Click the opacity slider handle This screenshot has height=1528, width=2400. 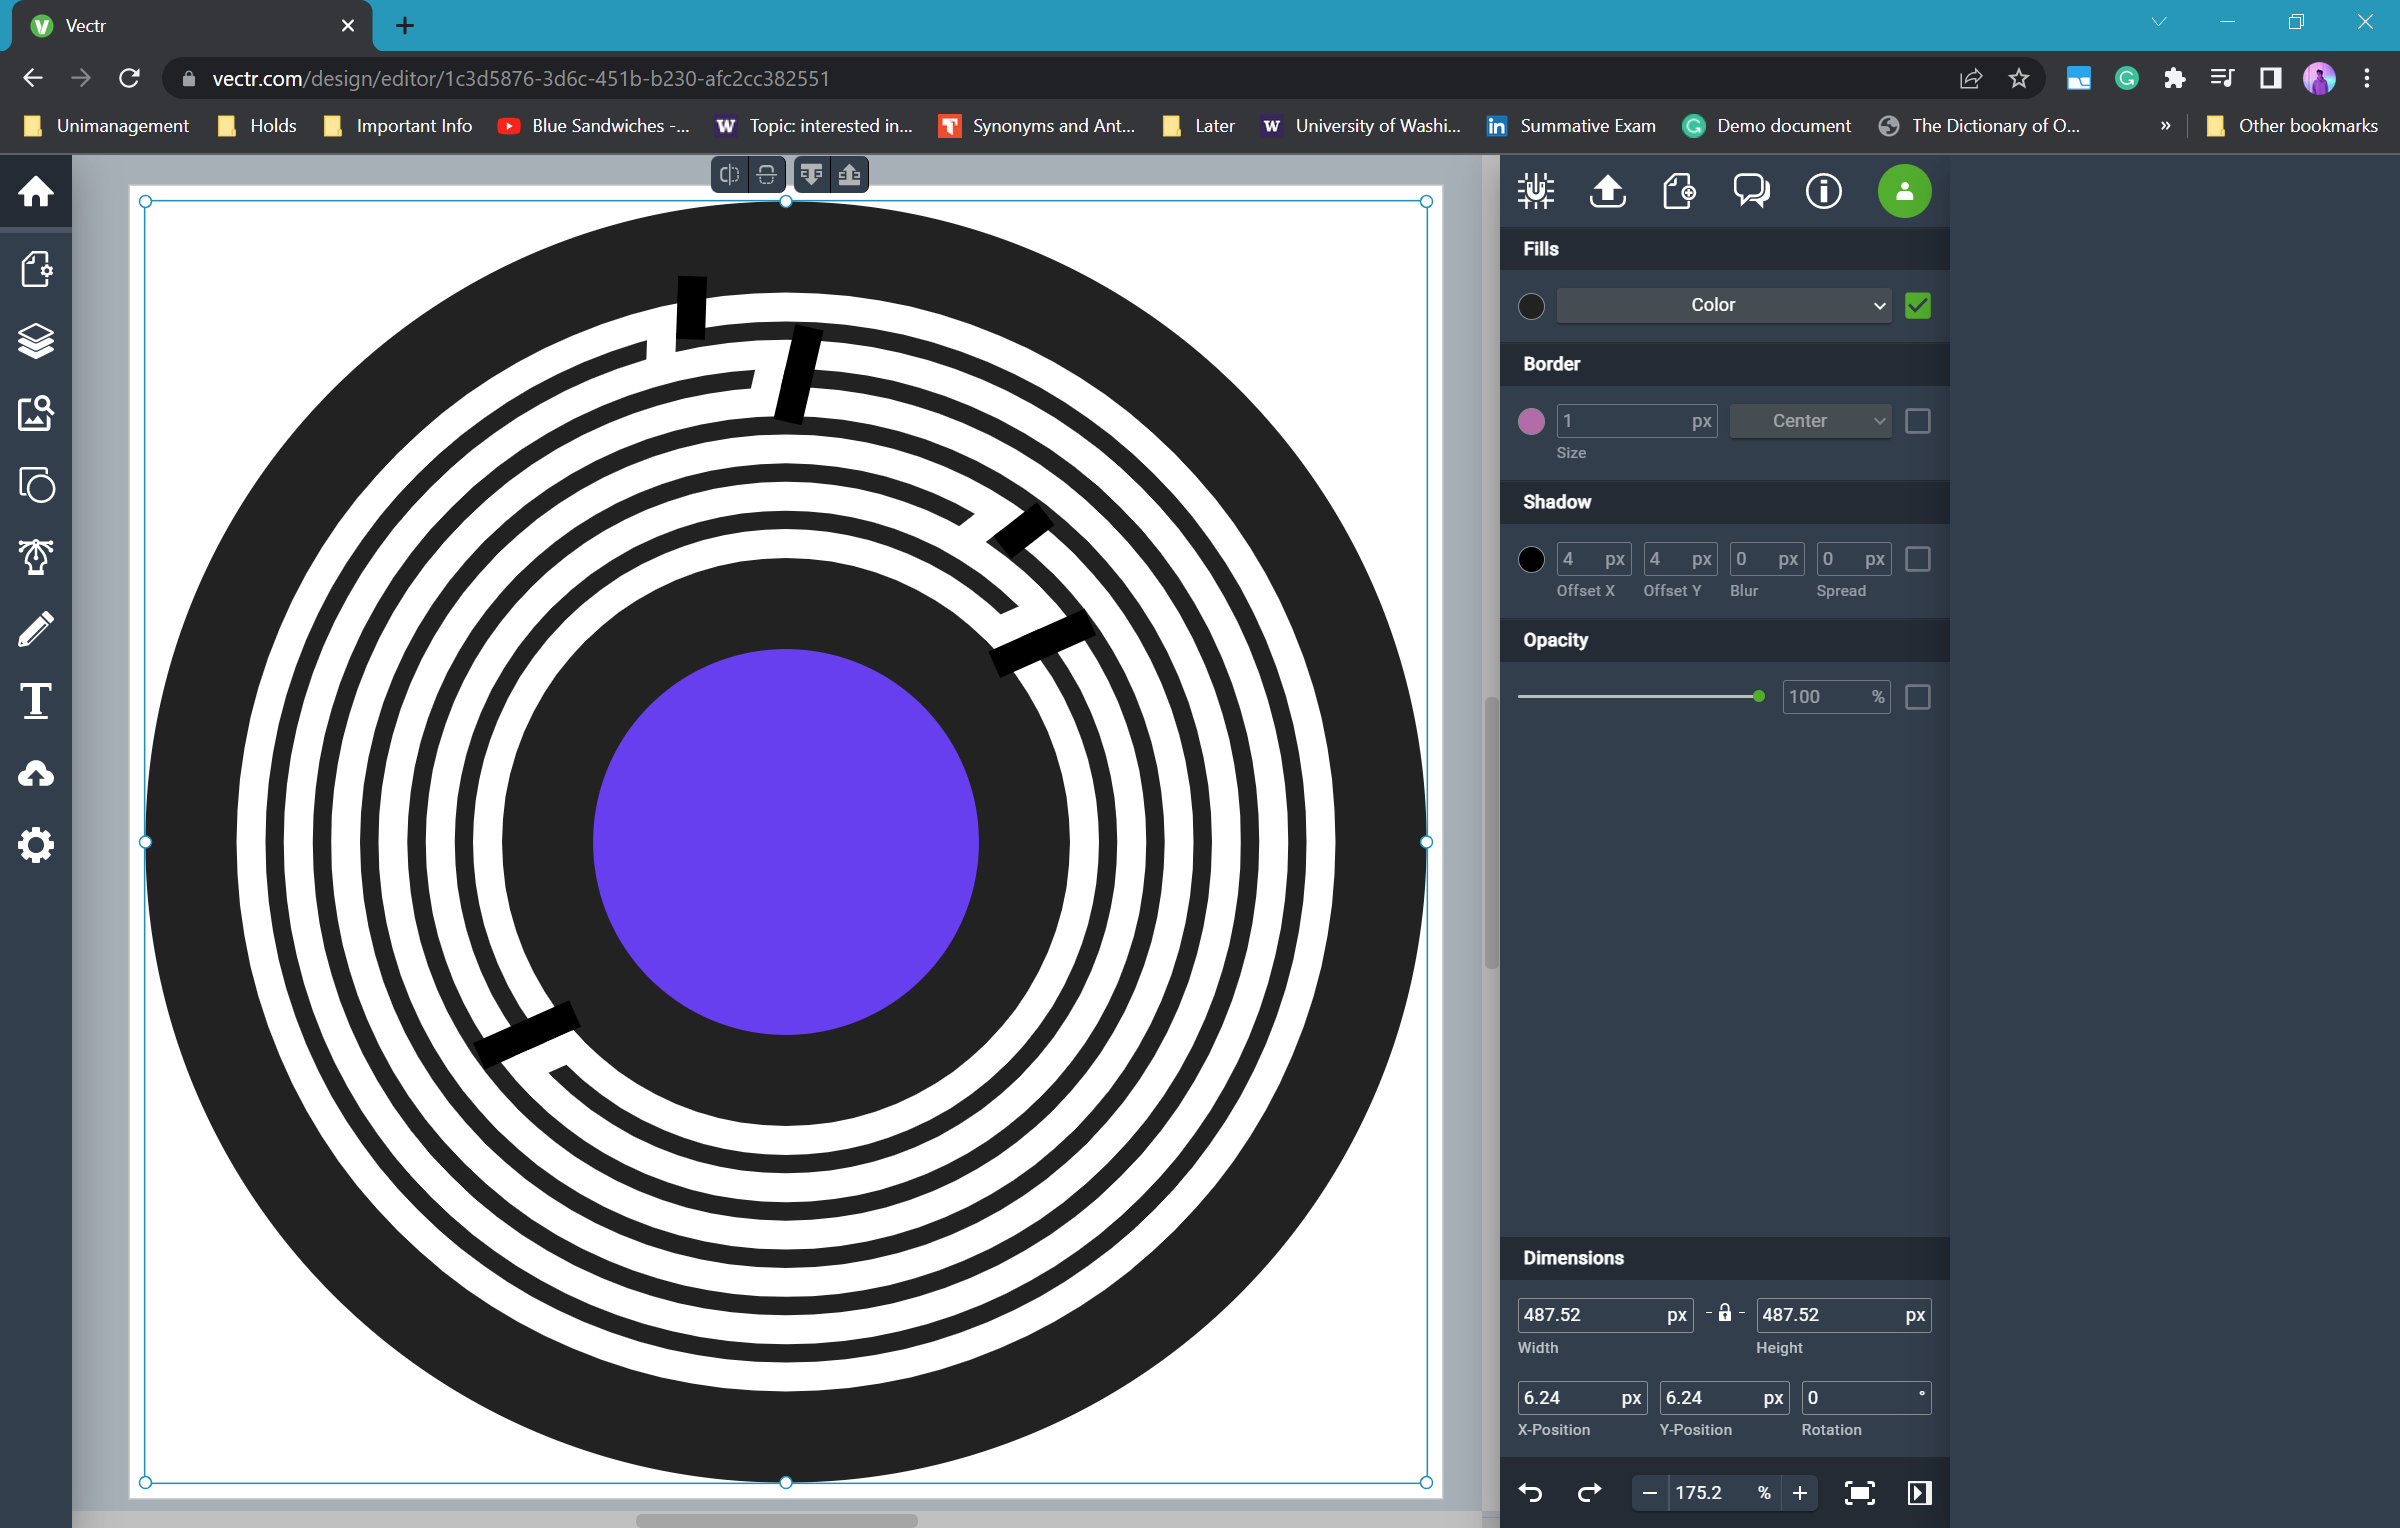pyautogui.click(x=1758, y=696)
